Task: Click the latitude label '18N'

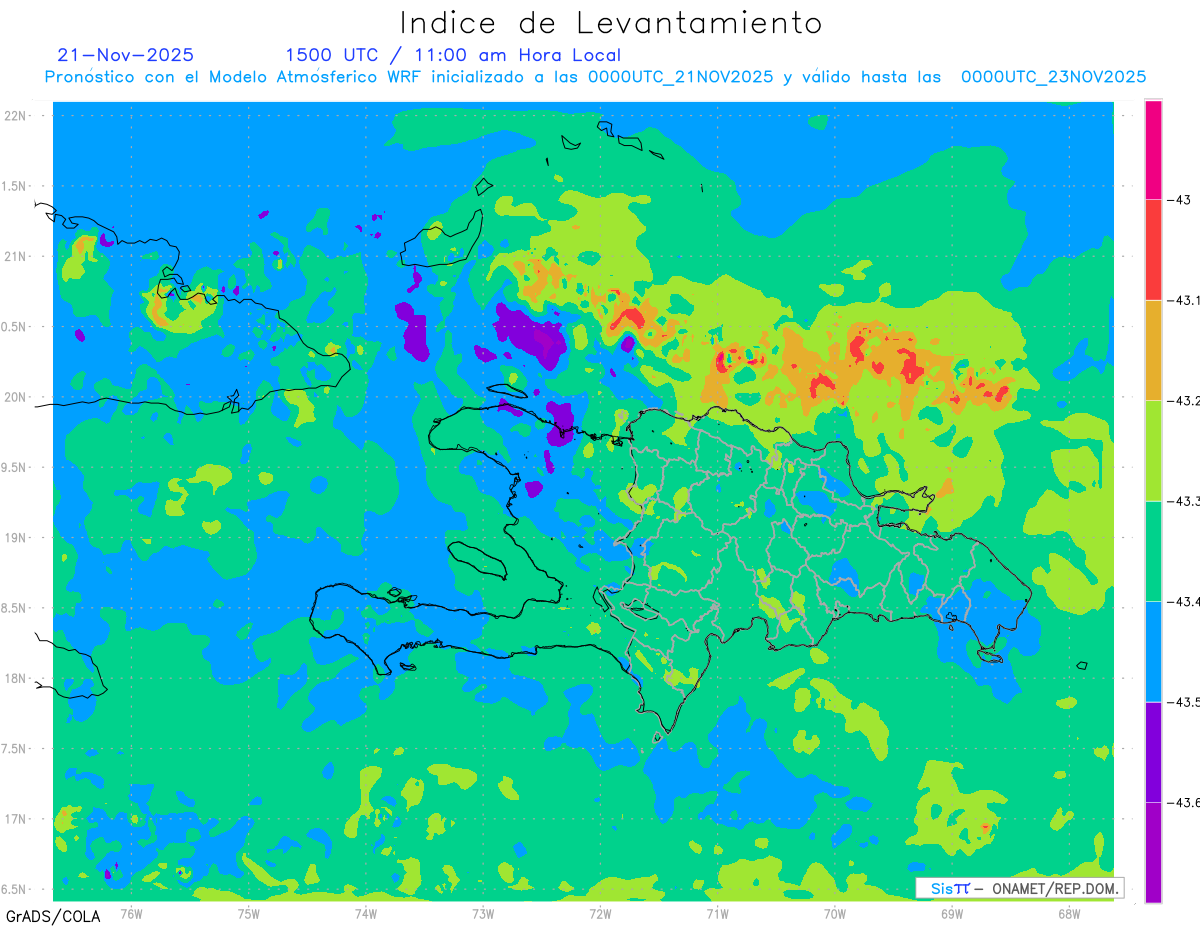Action: (15, 679)
